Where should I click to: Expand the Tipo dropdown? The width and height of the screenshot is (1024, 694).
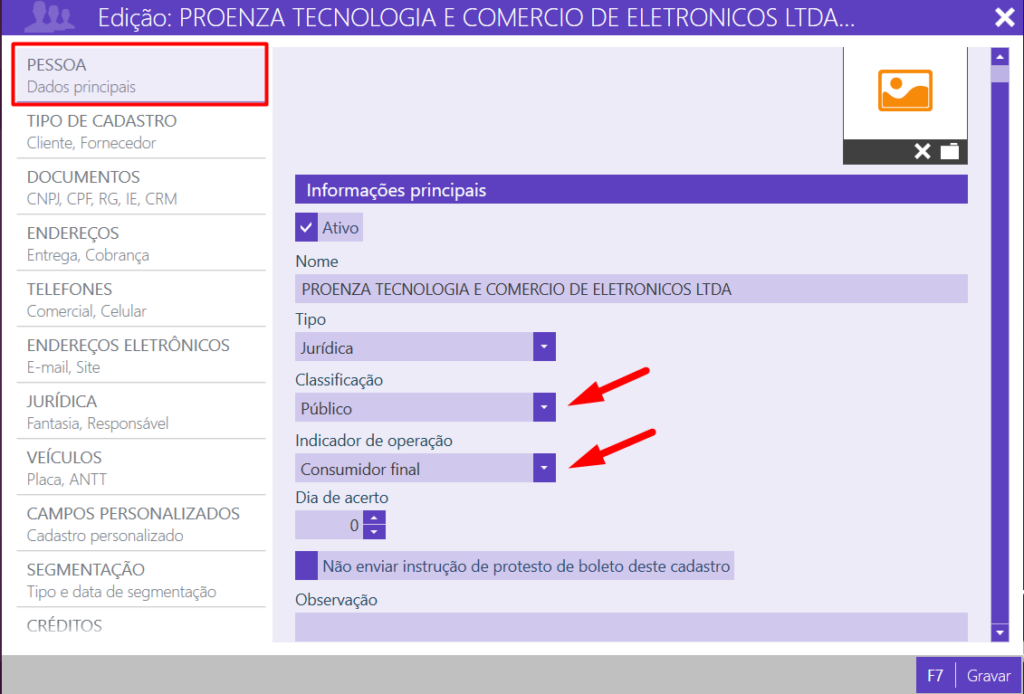point(543,347)
